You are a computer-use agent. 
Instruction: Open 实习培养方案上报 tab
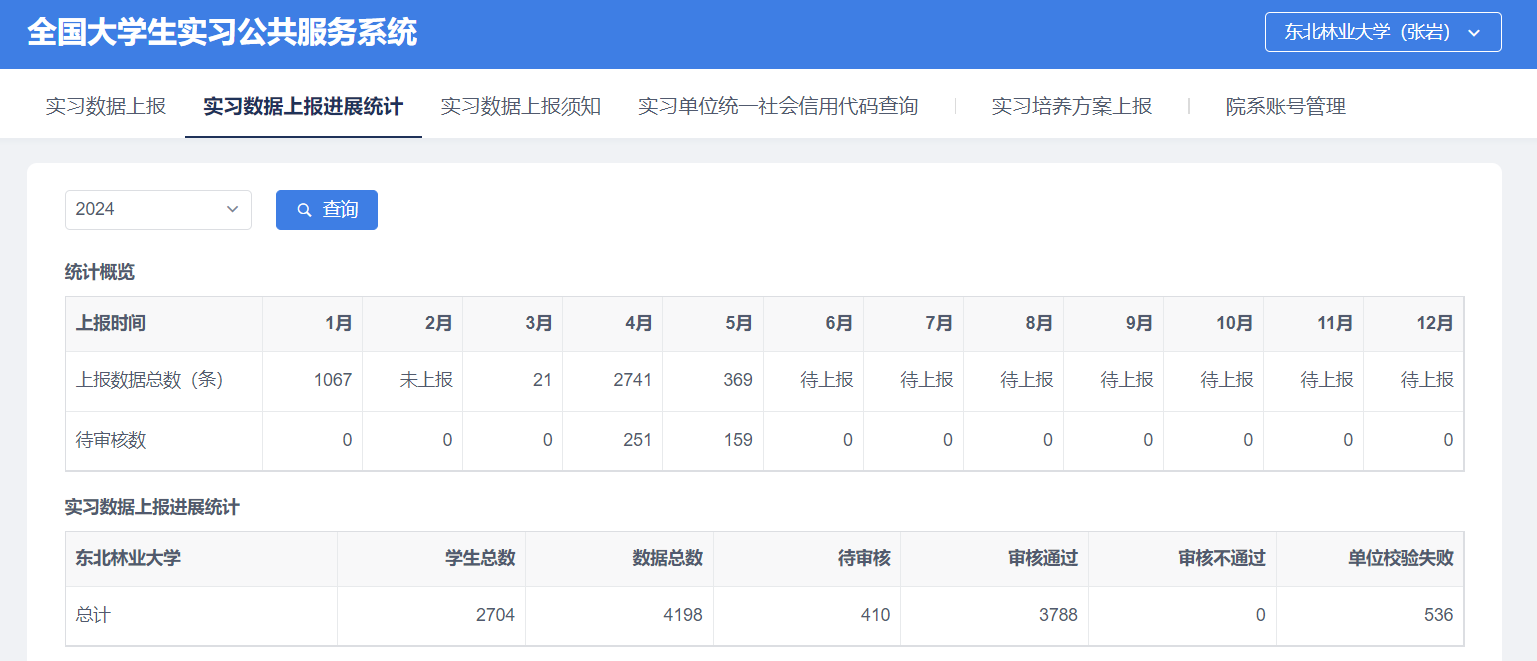coord(1071,106)
